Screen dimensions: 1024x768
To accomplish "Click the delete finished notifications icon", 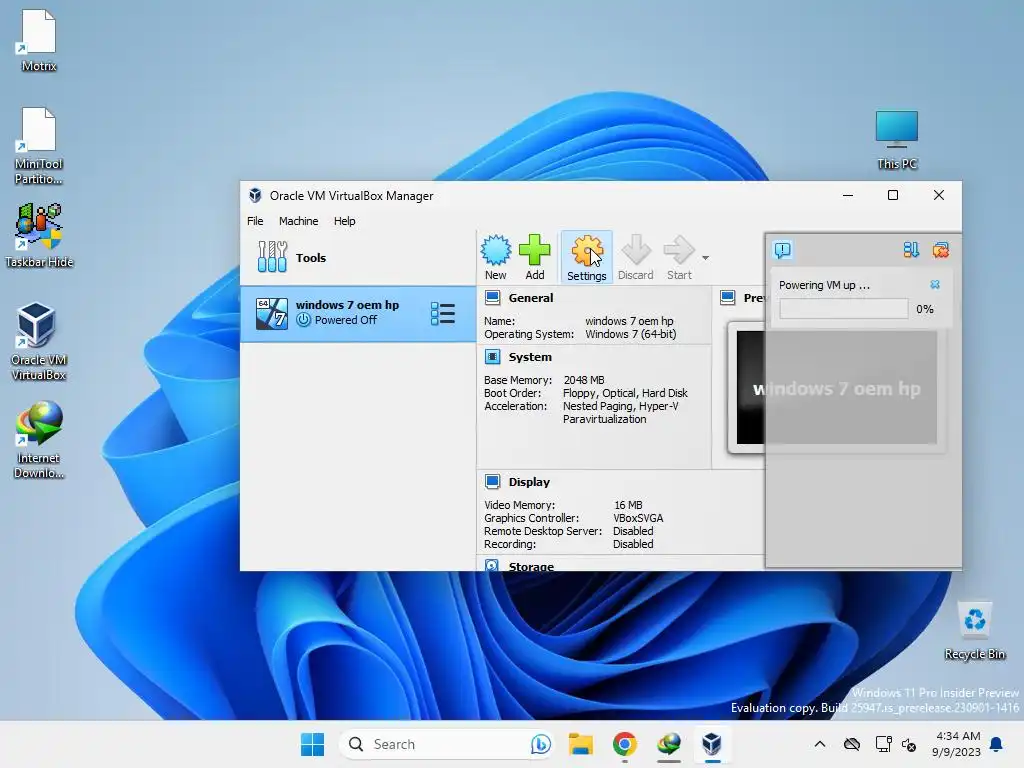I will pos(941,249).
